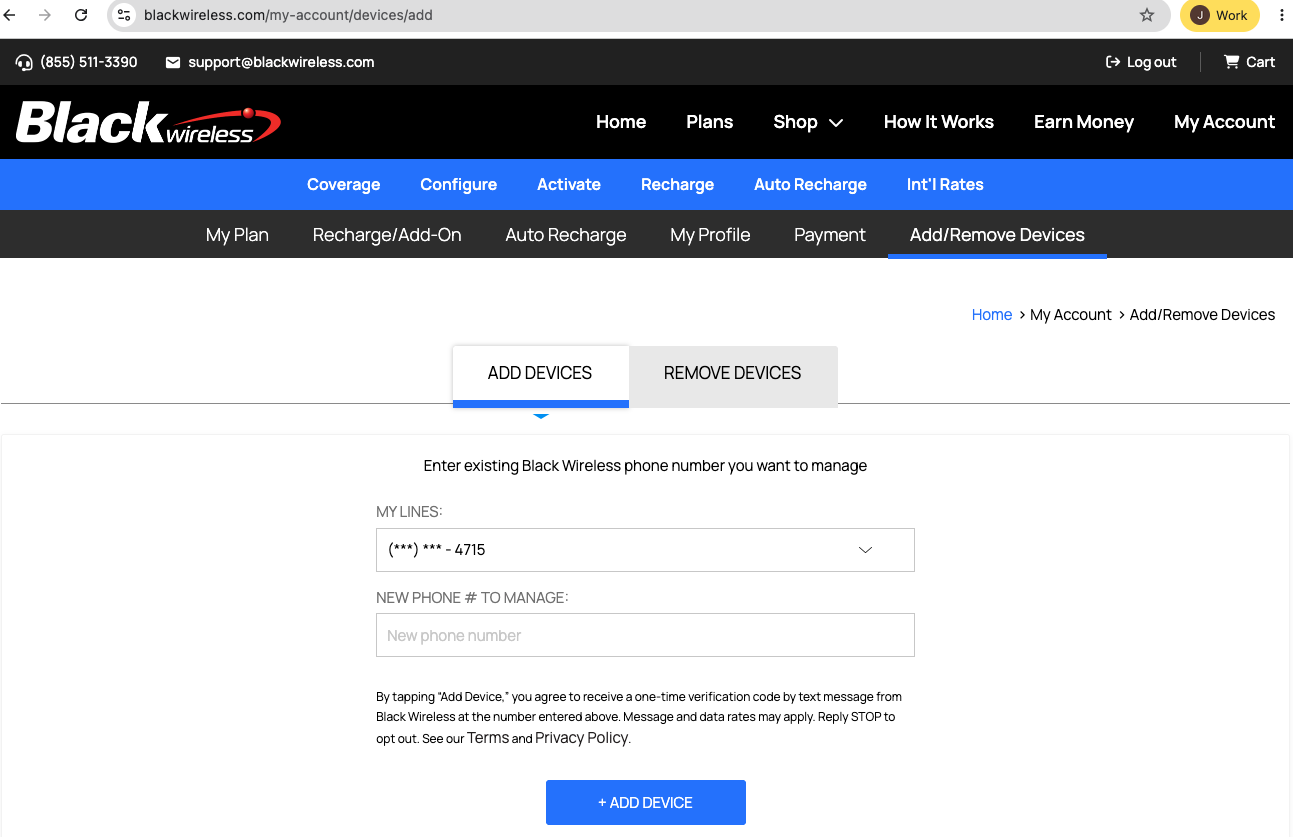Open Activate in the blue bar
The height and width of the screenshot is (837, 1293).
[569, 184]
